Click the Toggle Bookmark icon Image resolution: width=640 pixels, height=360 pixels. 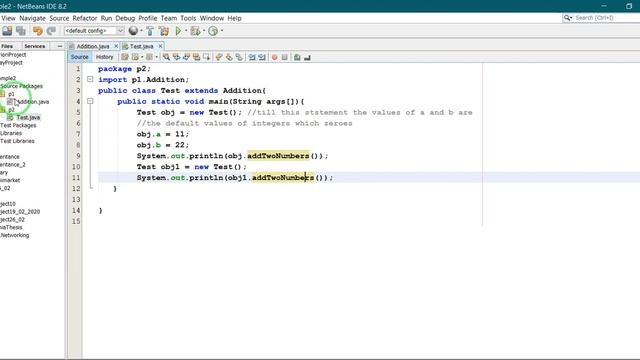click(239, 57)
